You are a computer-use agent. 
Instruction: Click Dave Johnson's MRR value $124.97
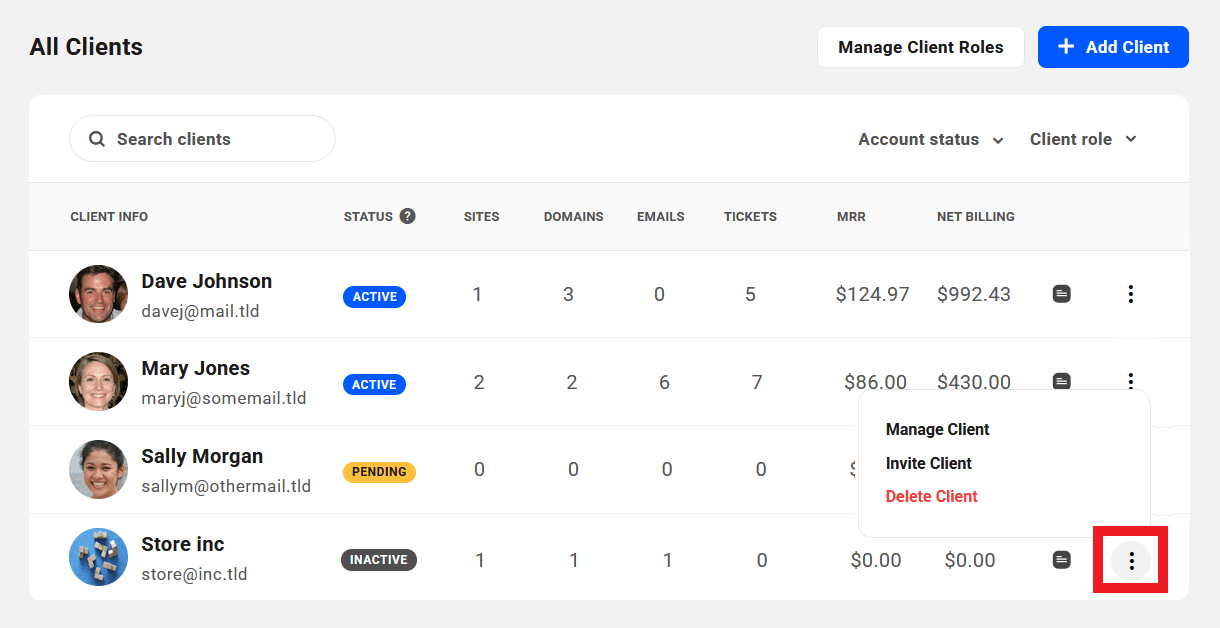point(873,294)
